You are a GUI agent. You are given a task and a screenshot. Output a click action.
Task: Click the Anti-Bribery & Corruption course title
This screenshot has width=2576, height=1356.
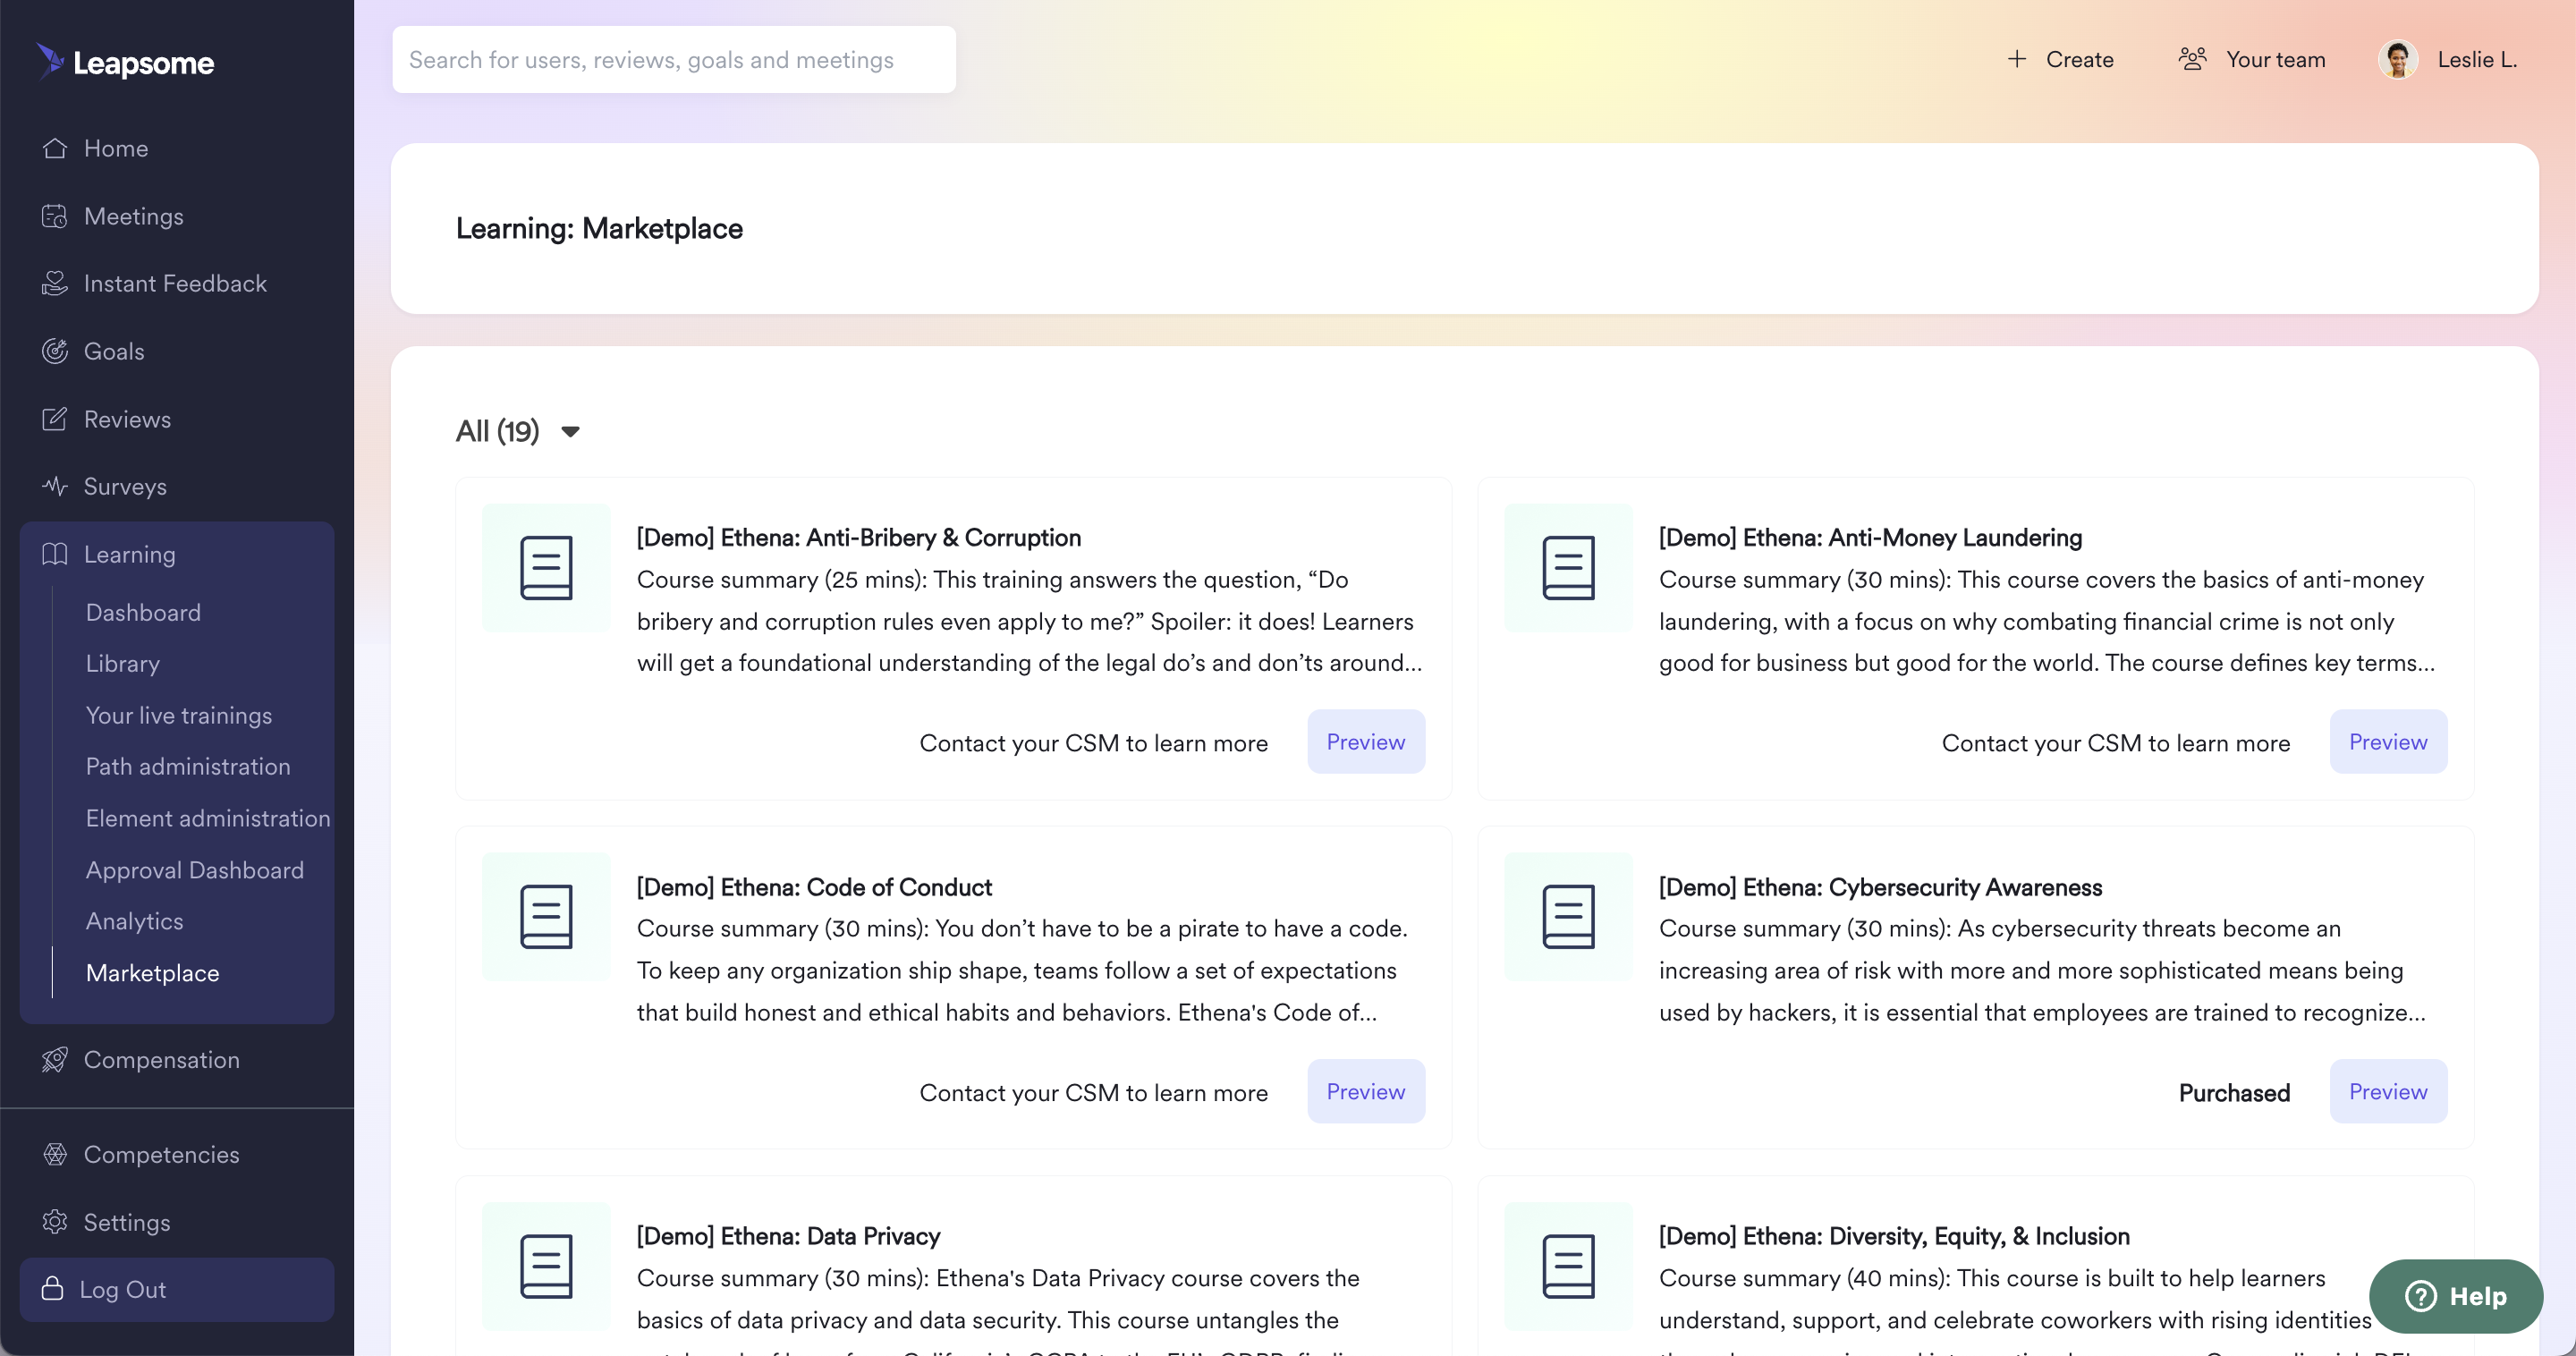point(859,538)
